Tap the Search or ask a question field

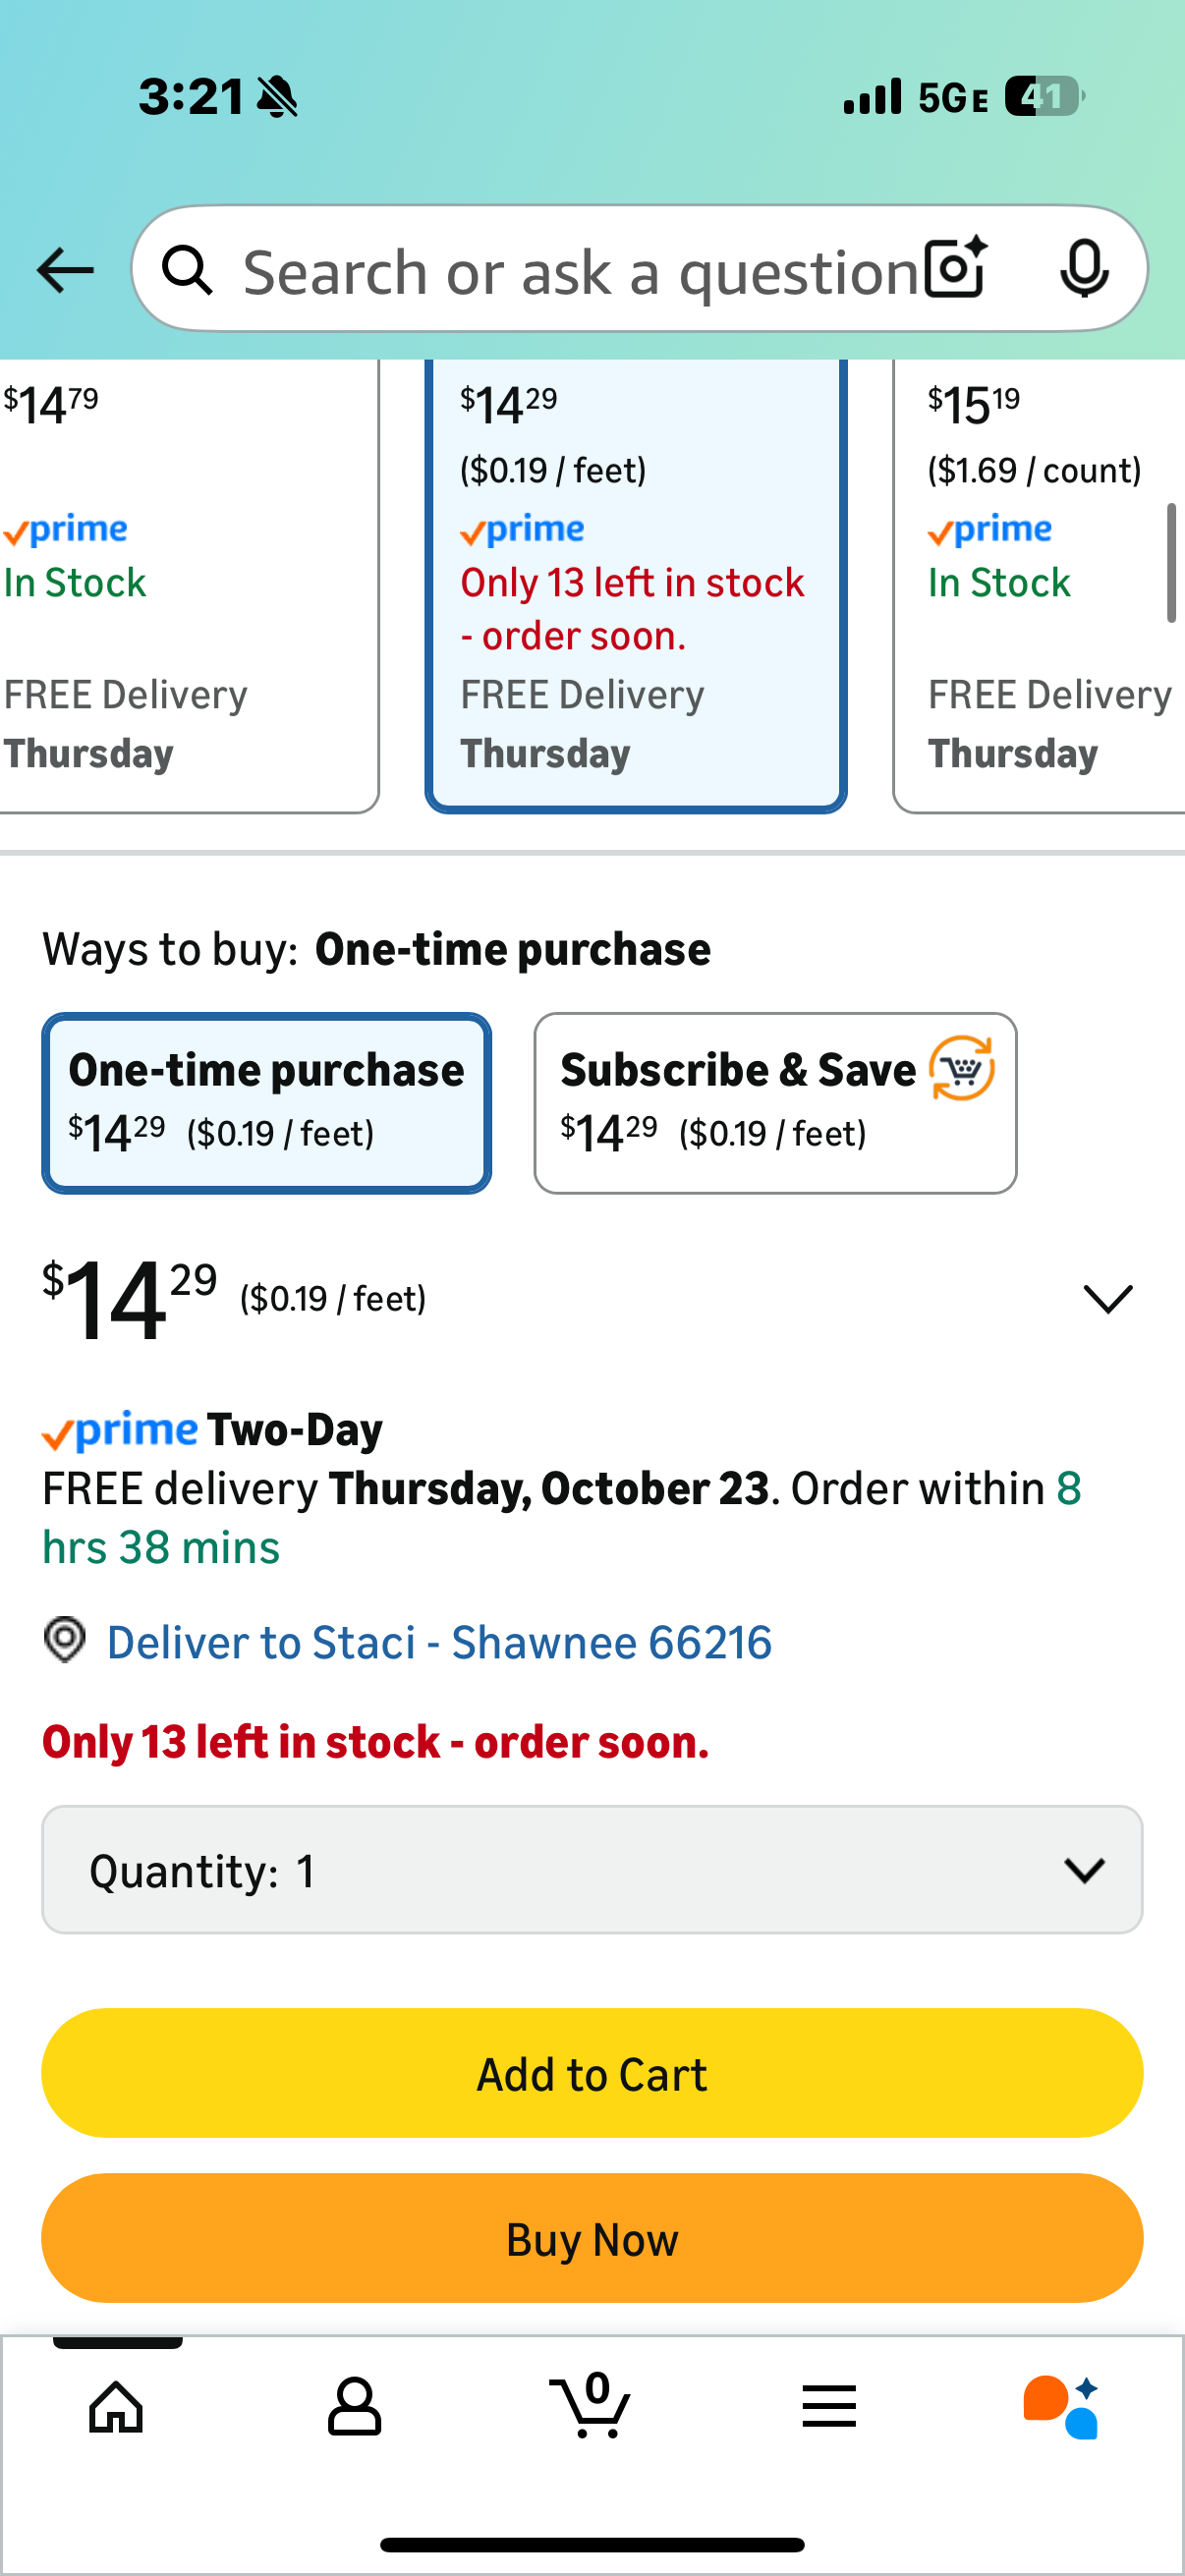(x=580, y=271)
